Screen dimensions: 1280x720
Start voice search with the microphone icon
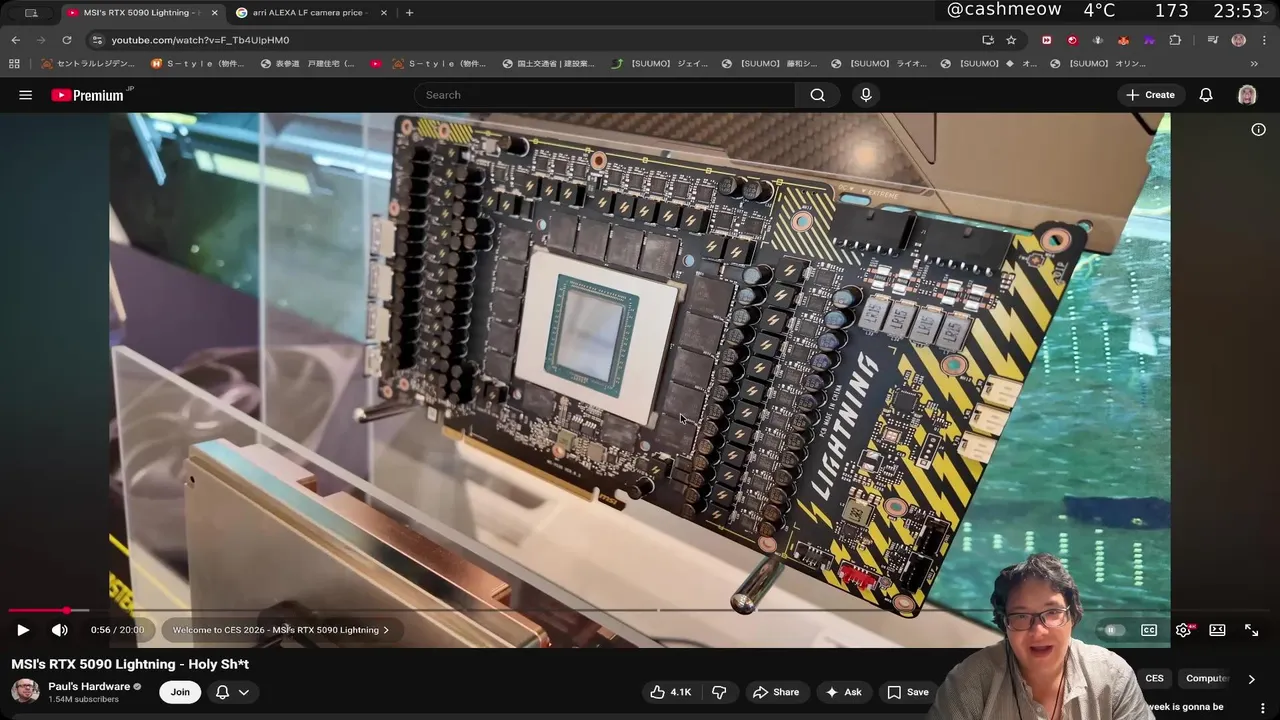pos(866,95)
